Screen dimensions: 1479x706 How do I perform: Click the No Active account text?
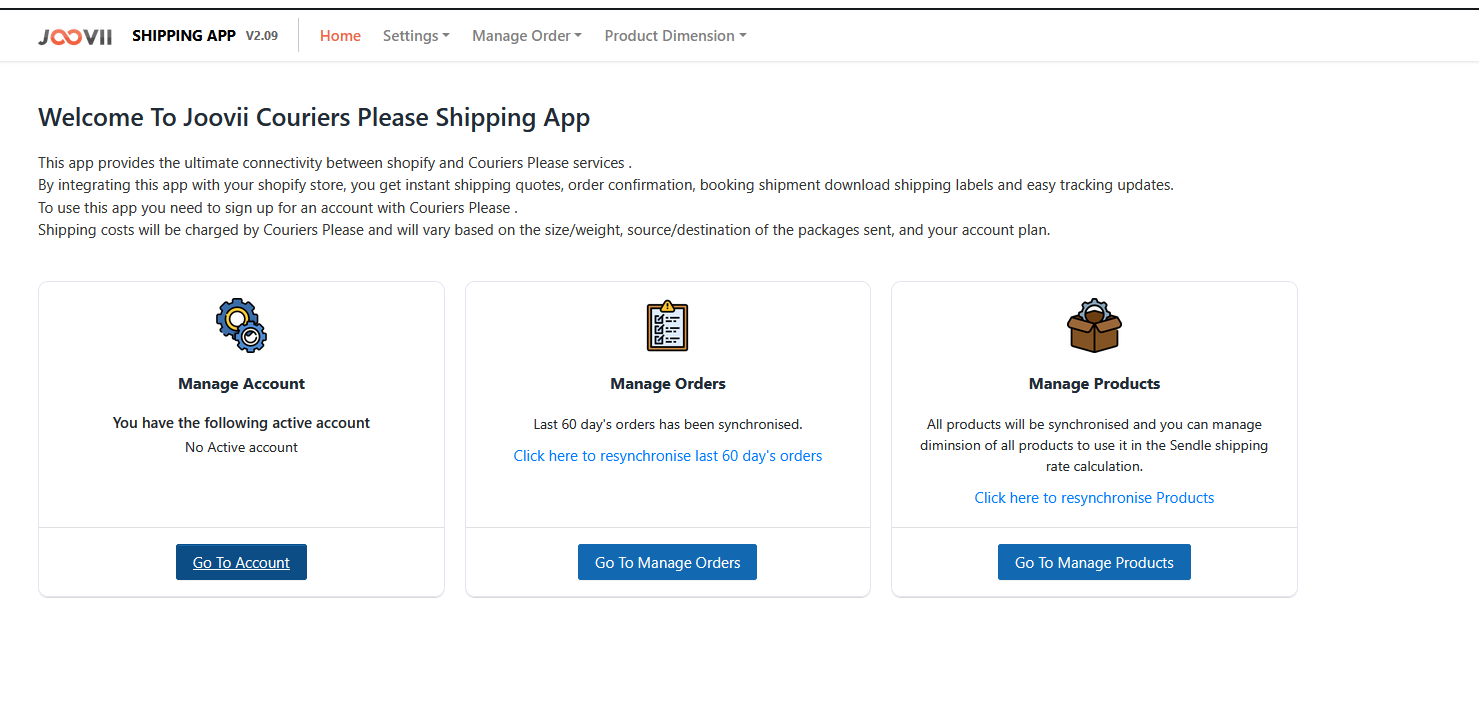(x=241, y=447)
